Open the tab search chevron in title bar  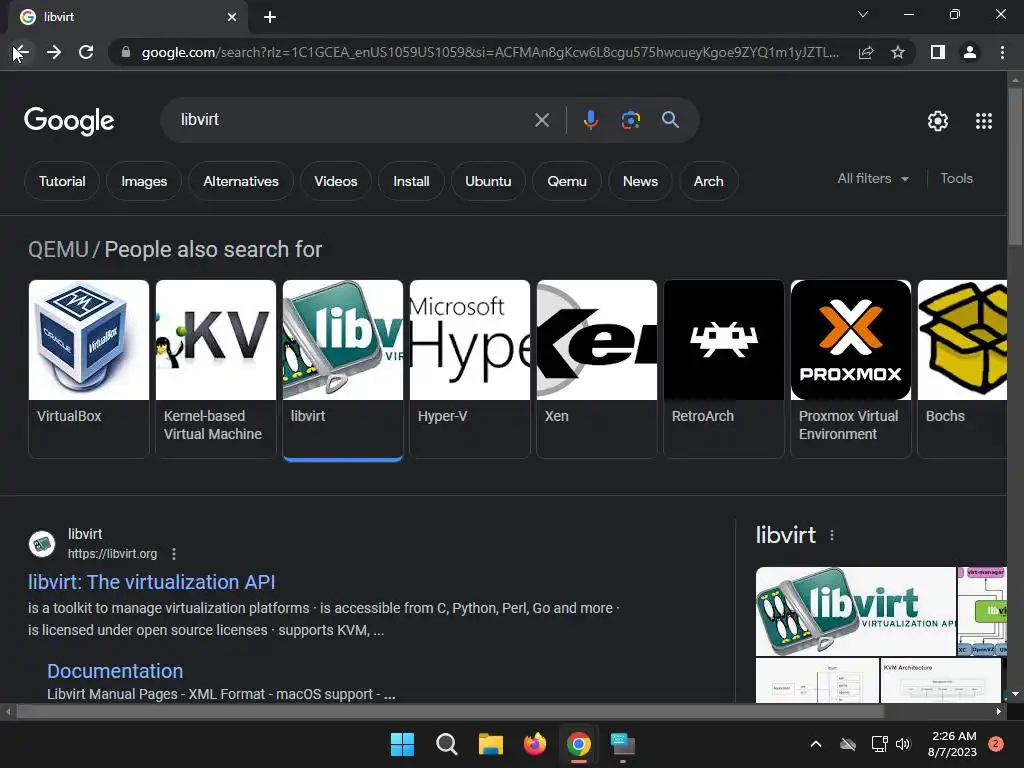point(863,14)
